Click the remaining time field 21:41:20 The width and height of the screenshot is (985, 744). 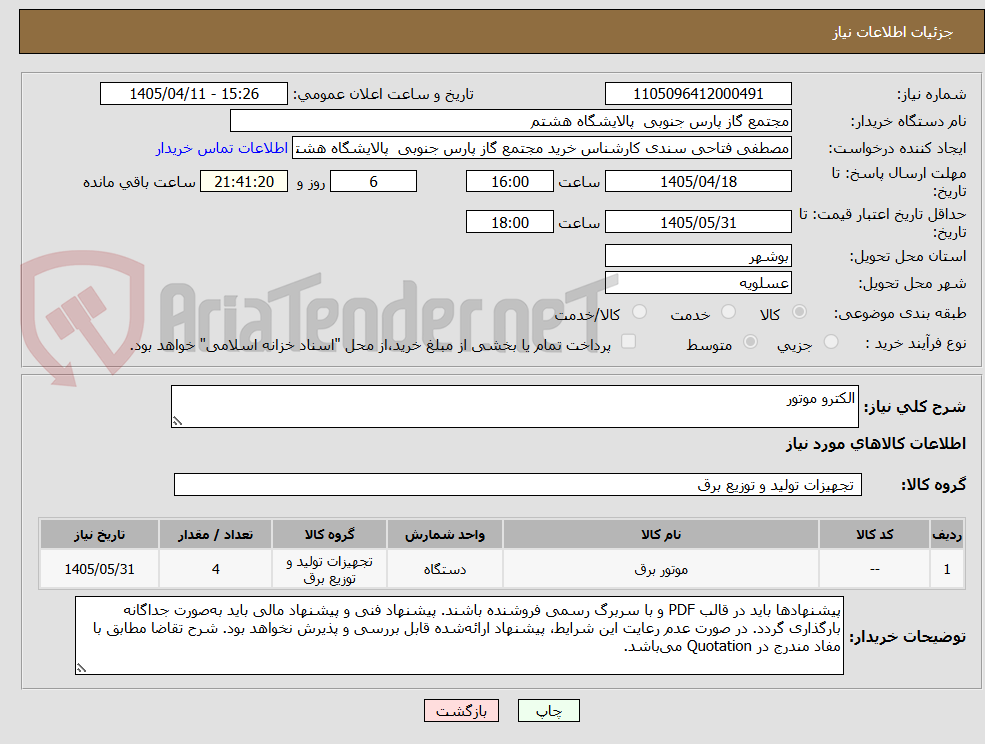(x=244, y=182)
